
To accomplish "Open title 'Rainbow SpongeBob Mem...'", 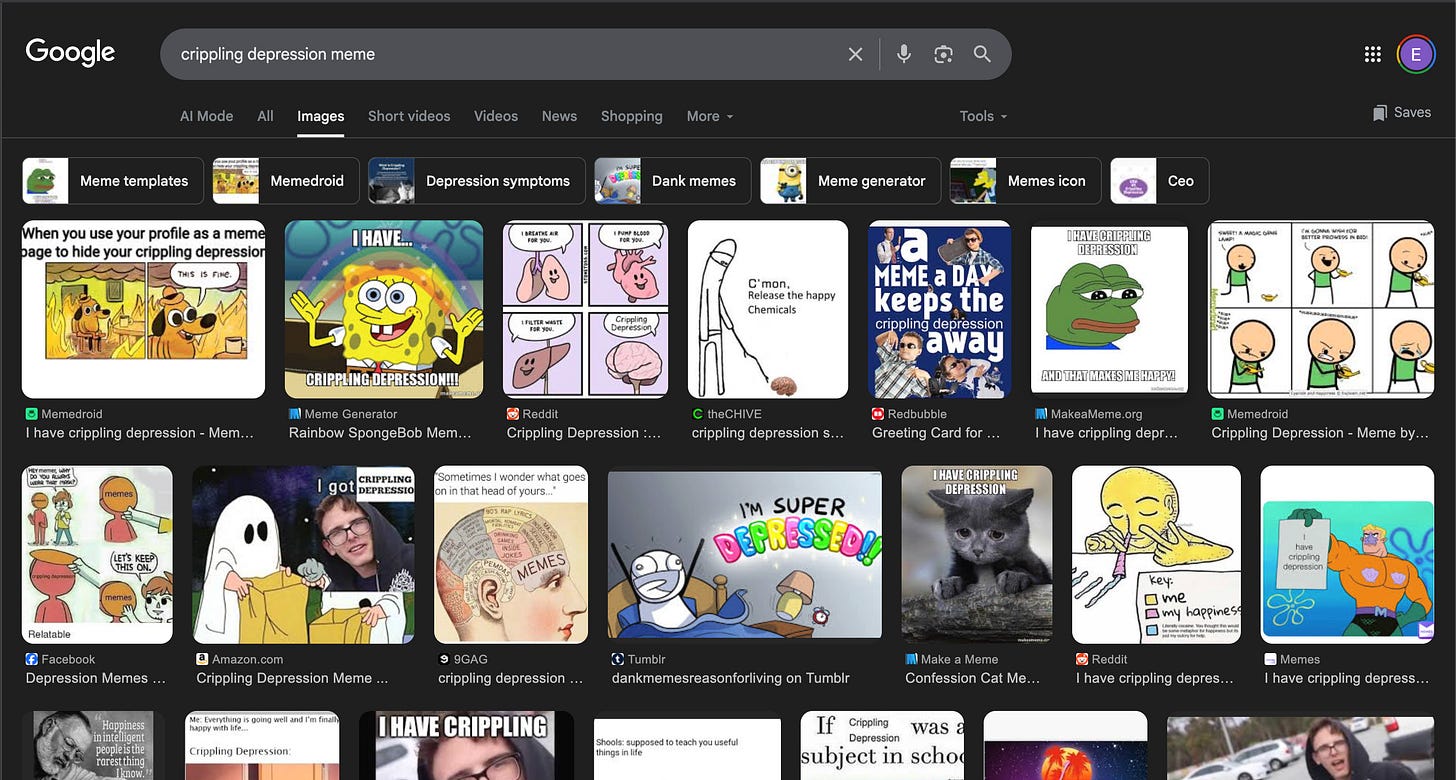I will coord(380,433).
